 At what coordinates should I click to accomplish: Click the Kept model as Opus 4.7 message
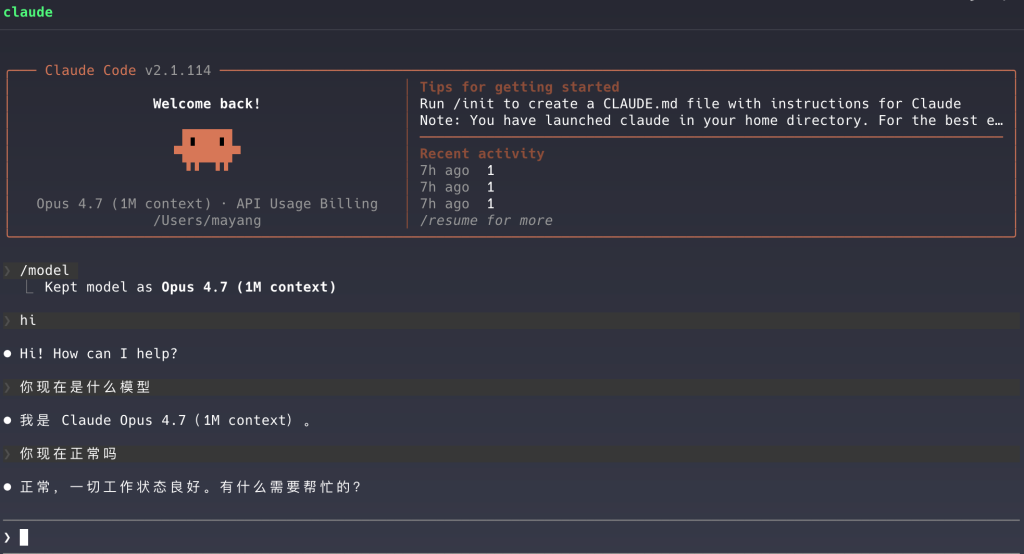coord(190,287)
